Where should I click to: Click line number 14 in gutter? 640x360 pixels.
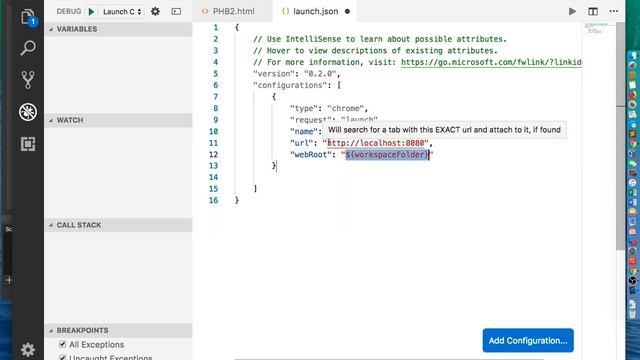(213, 177)
